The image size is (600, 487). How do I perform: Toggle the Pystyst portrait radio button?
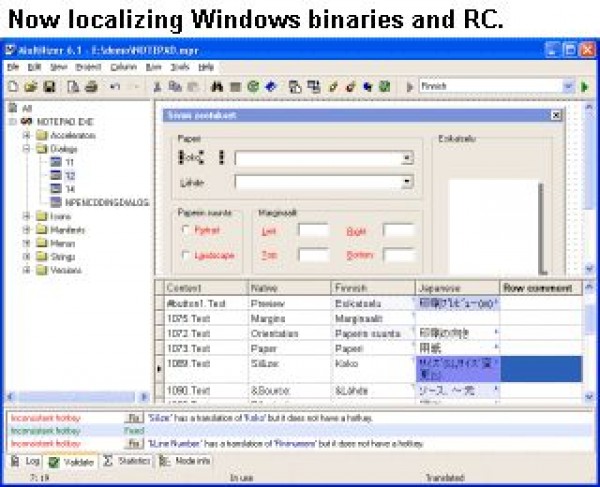coord(186,230)
